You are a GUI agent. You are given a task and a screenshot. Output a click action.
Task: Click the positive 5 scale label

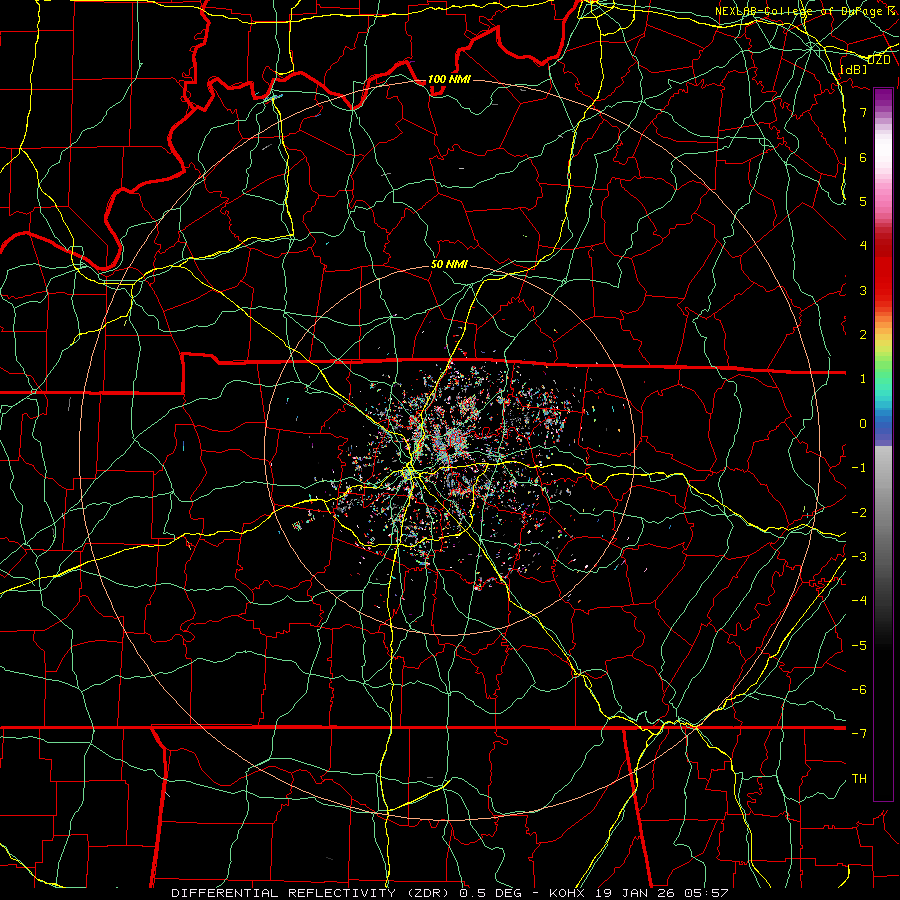point(863,201)
